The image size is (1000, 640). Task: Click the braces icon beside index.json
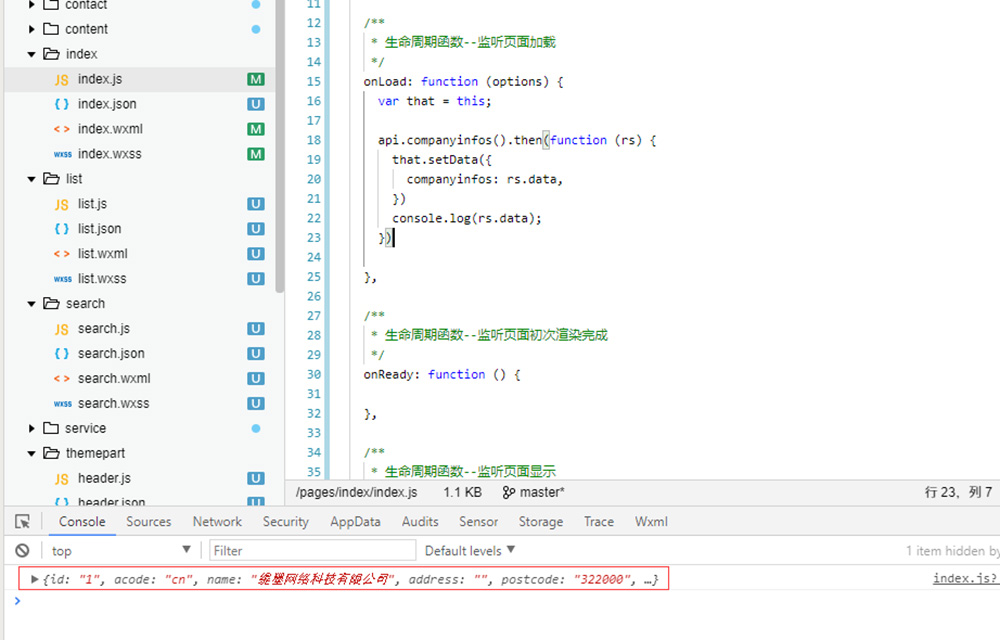pyautogui.click(x=62, y=104)
